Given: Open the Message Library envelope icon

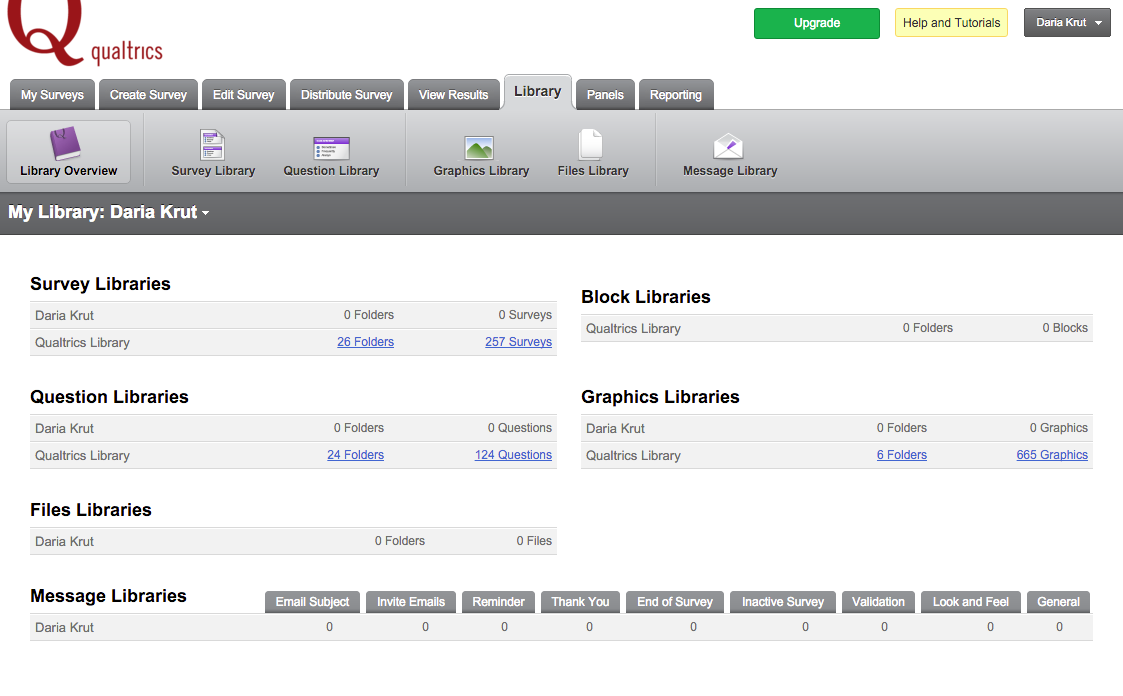Looking at the screenshot, I should coord(728,147).
